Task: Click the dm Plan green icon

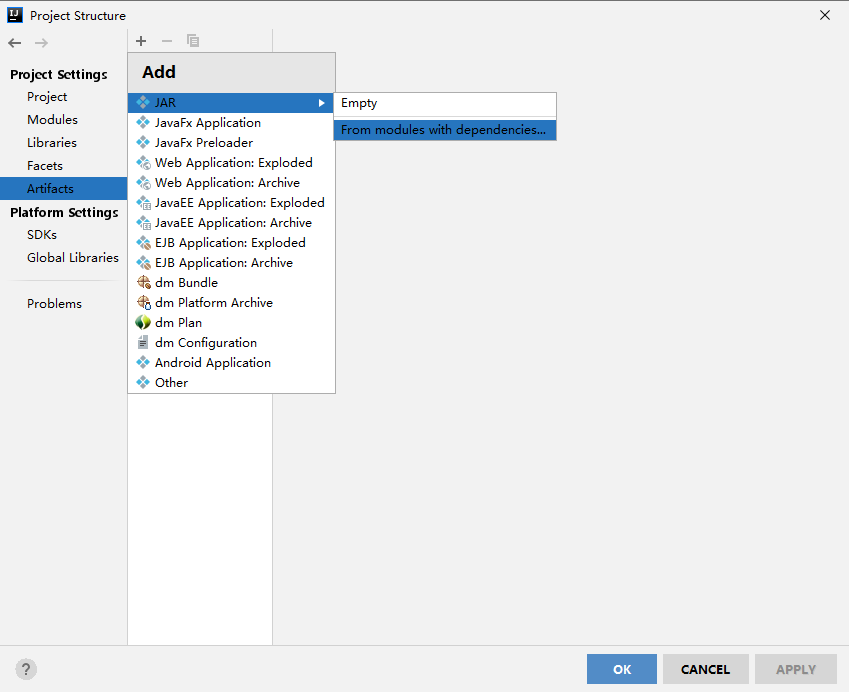Action: coord(143,323)
